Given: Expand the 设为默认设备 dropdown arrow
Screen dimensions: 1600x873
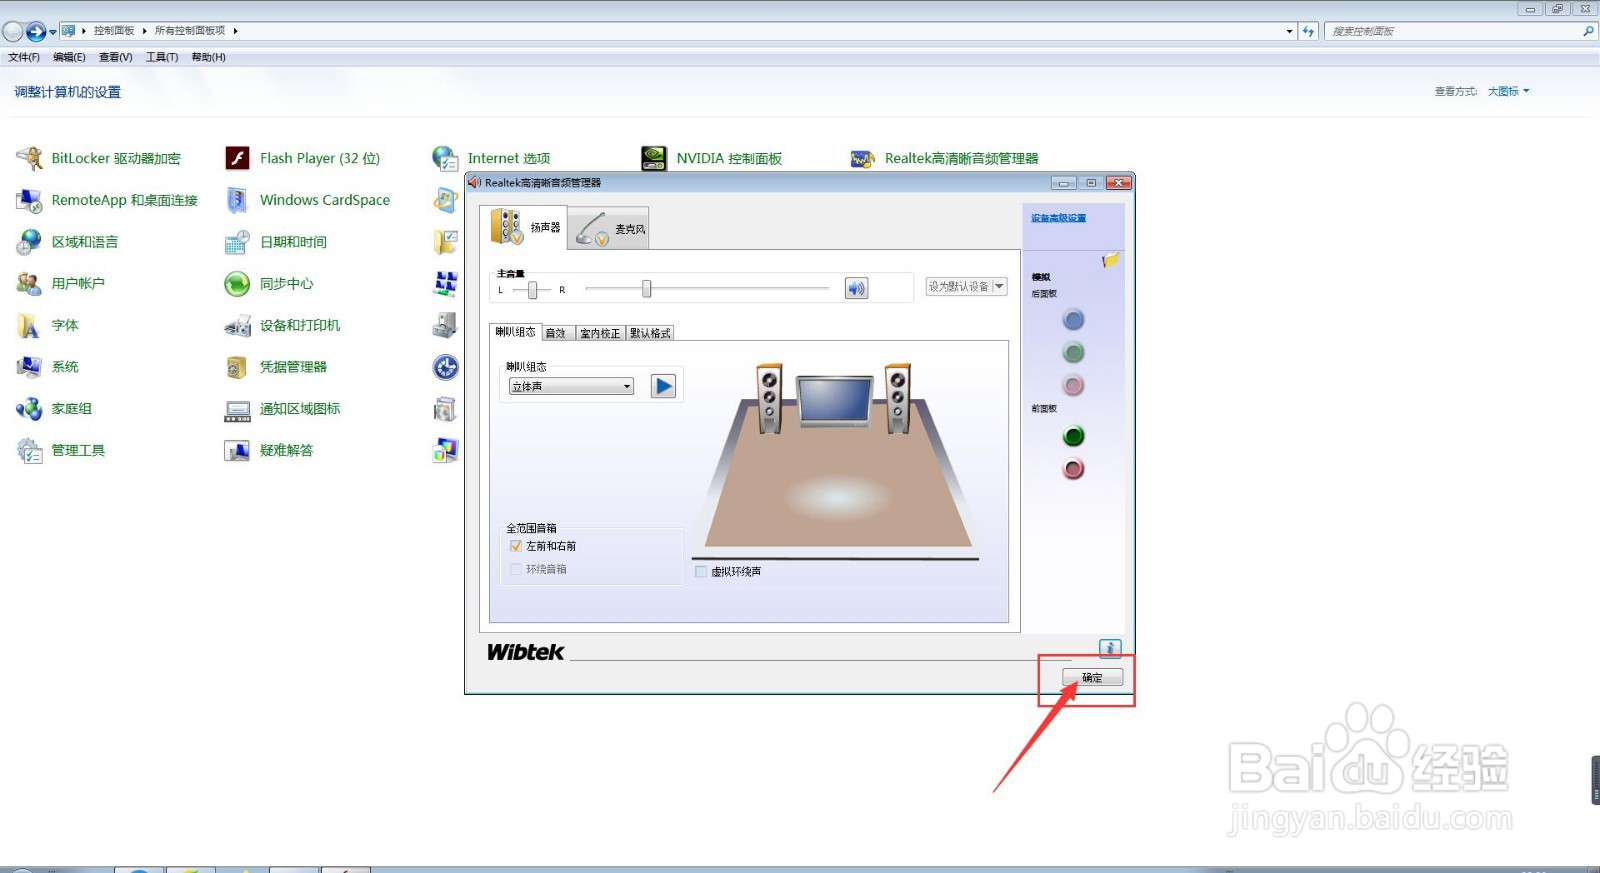Looking at the screenshot, I should point(998,286).
